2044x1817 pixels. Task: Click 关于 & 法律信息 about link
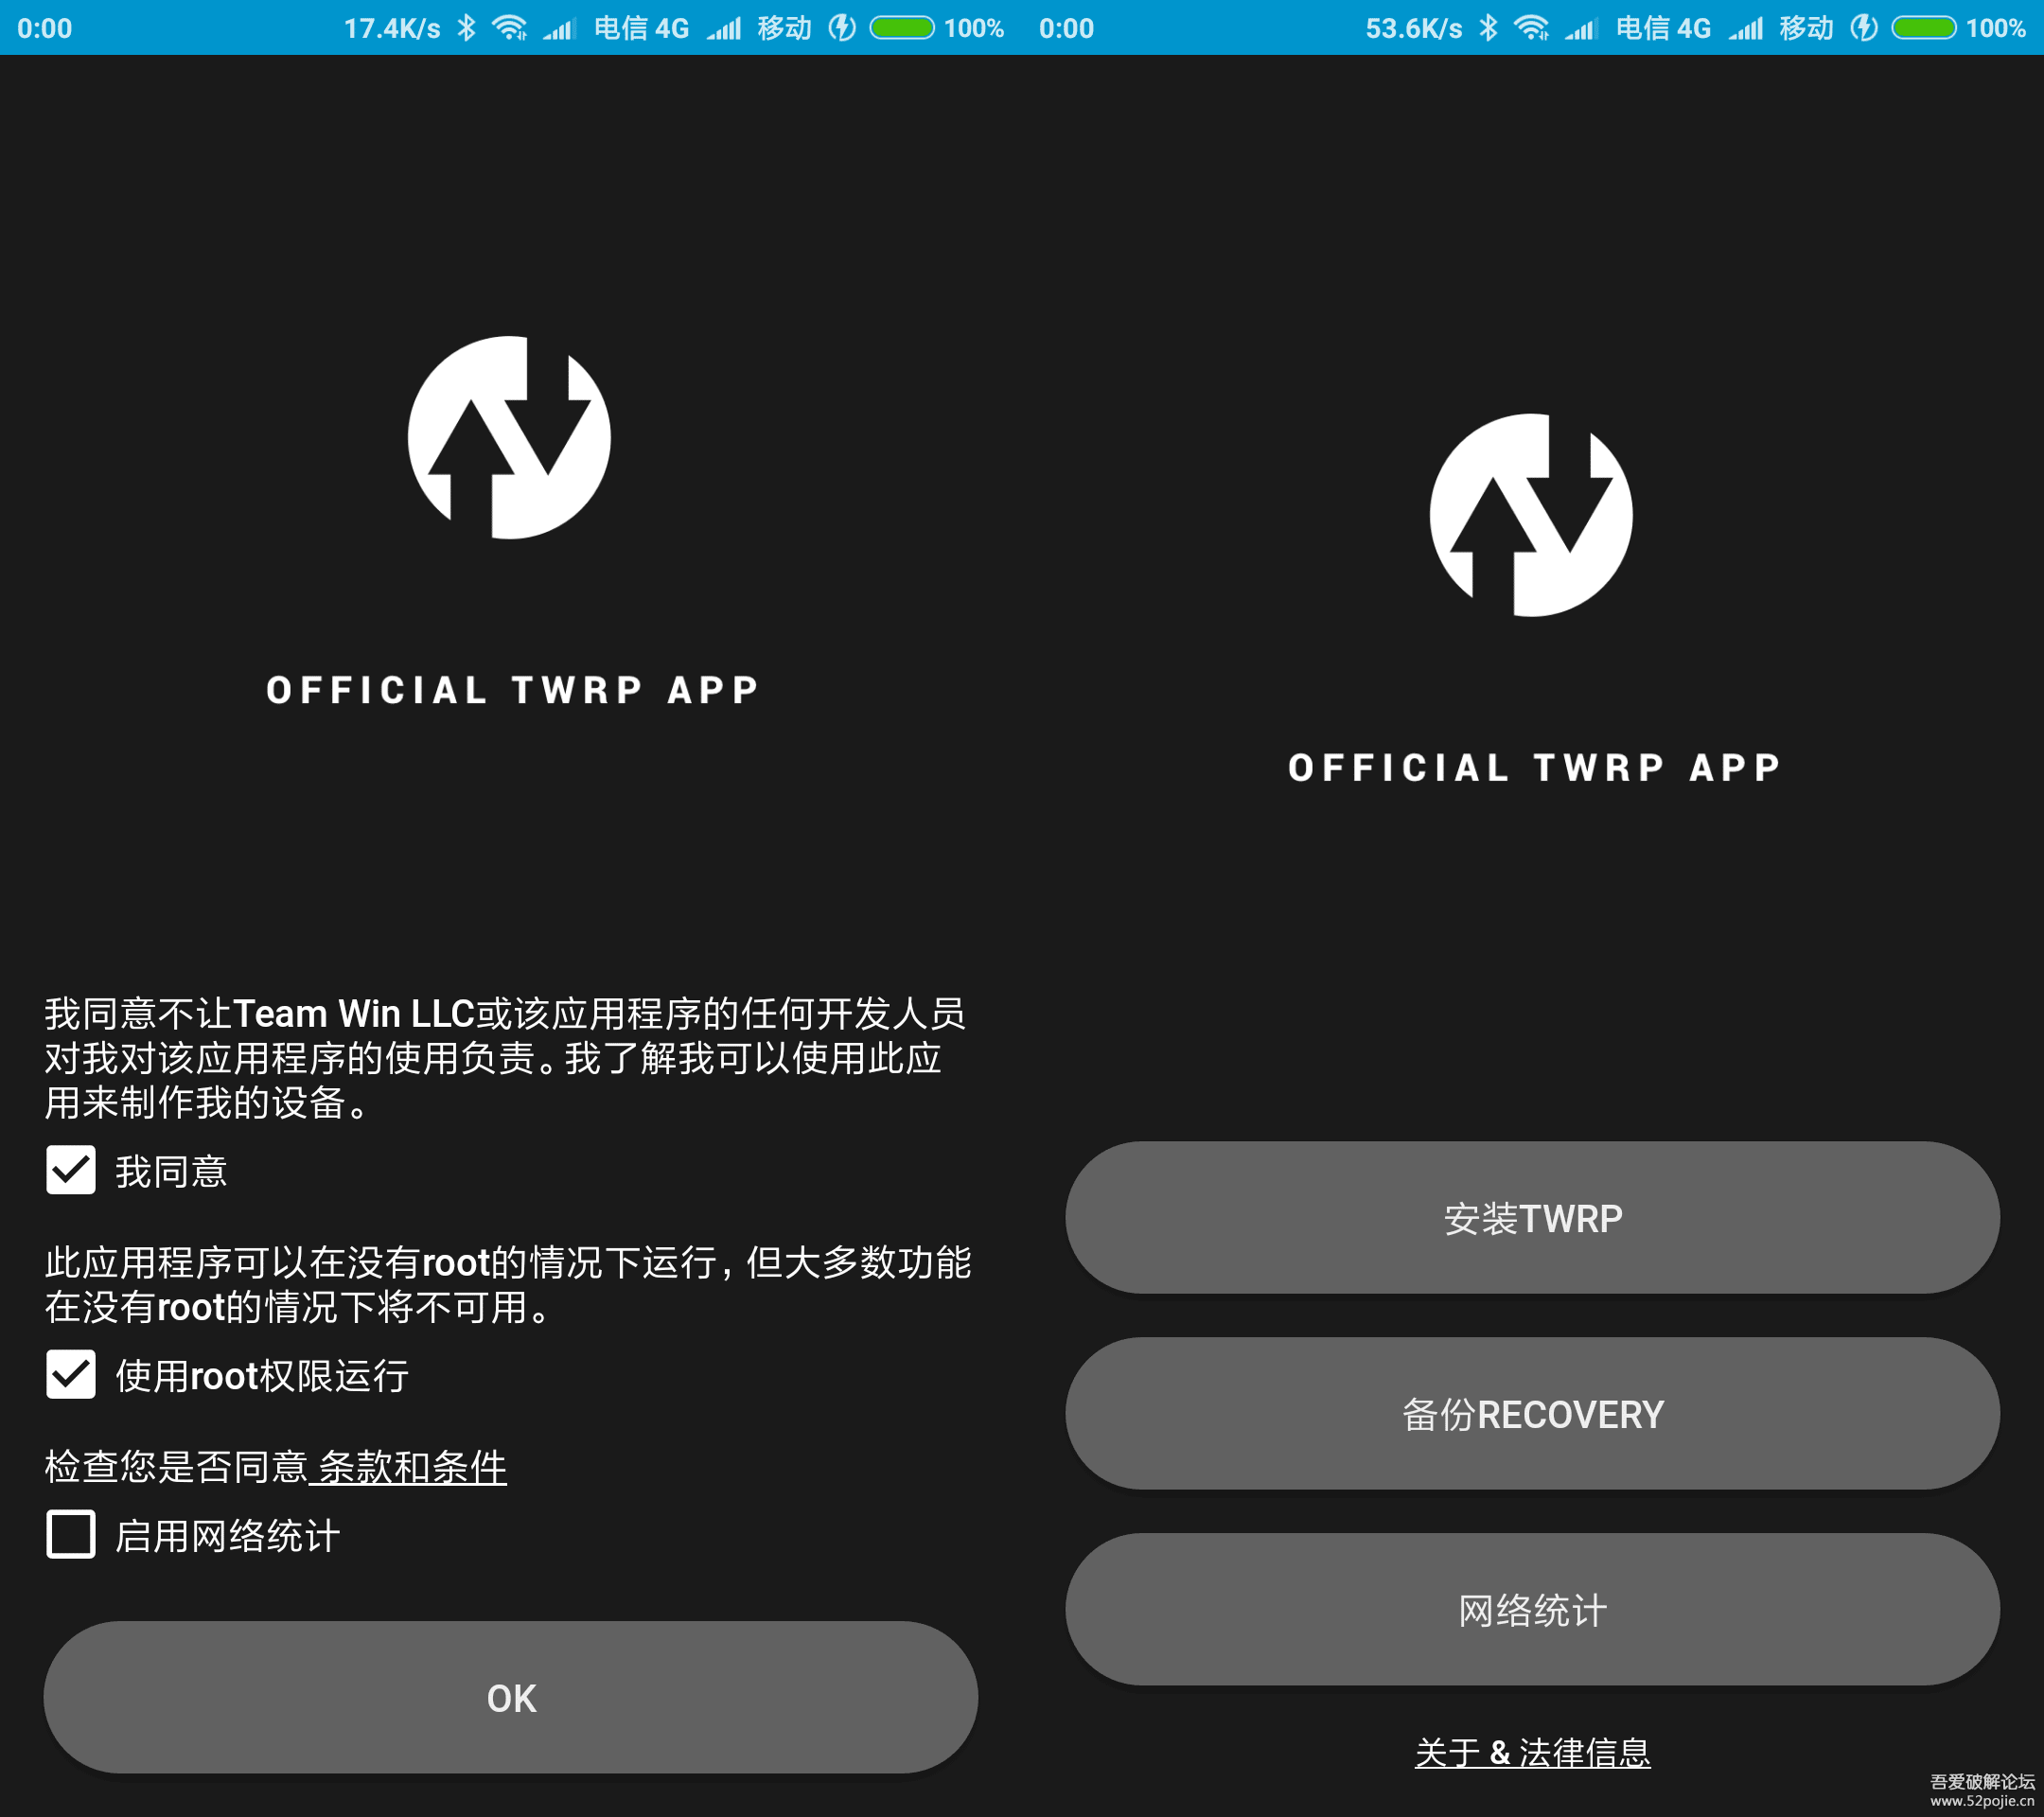[x=1532, y=1749]
